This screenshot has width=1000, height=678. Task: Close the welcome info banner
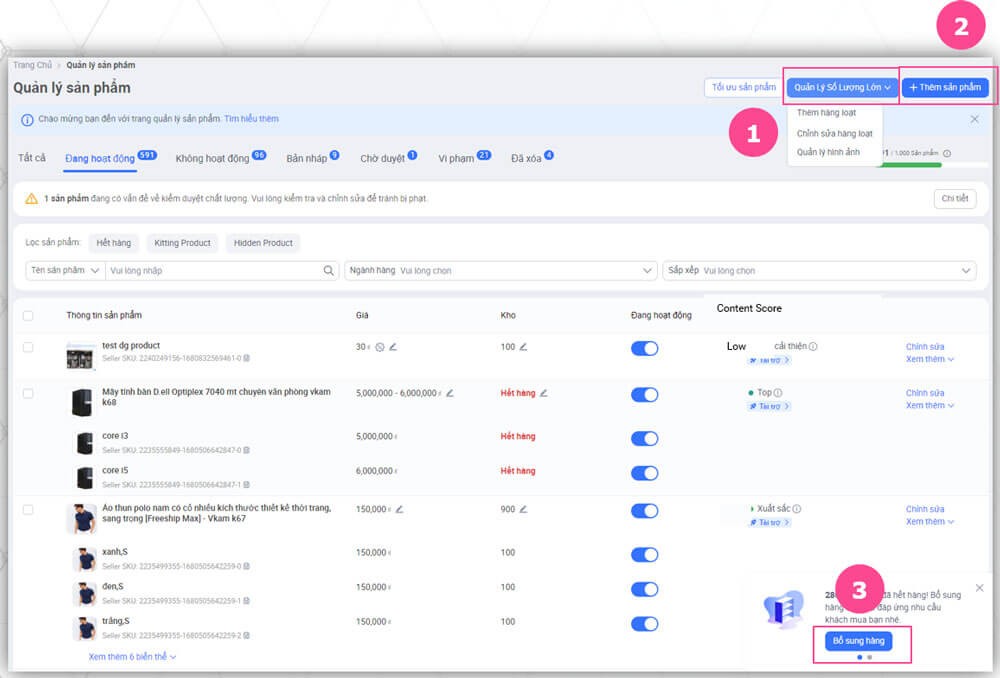coord(975,119)
